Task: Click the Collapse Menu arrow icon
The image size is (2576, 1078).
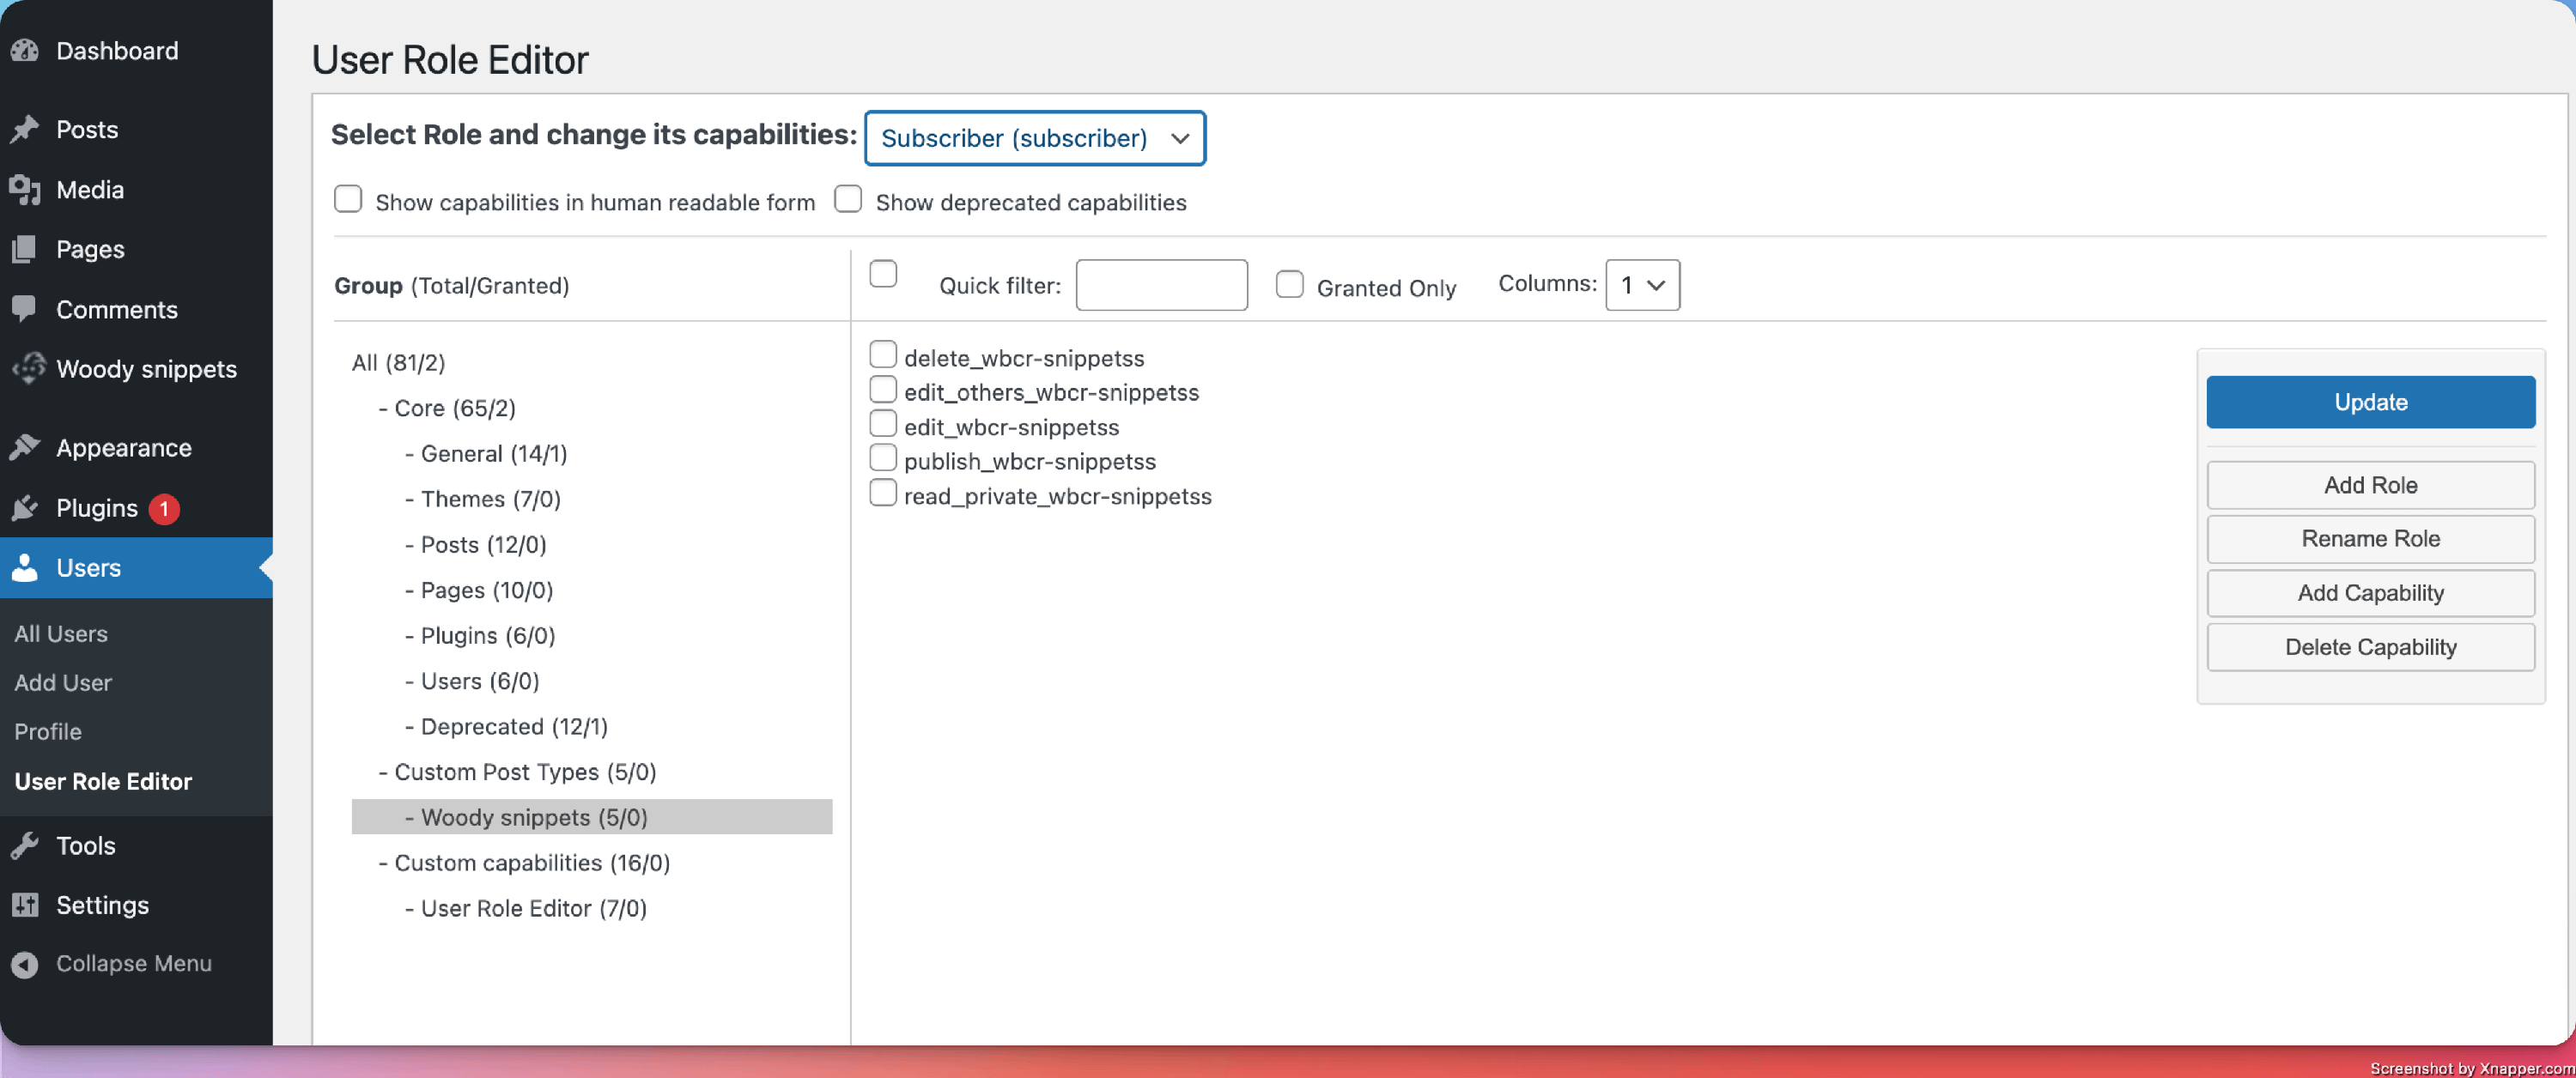Action: [25, 964]
